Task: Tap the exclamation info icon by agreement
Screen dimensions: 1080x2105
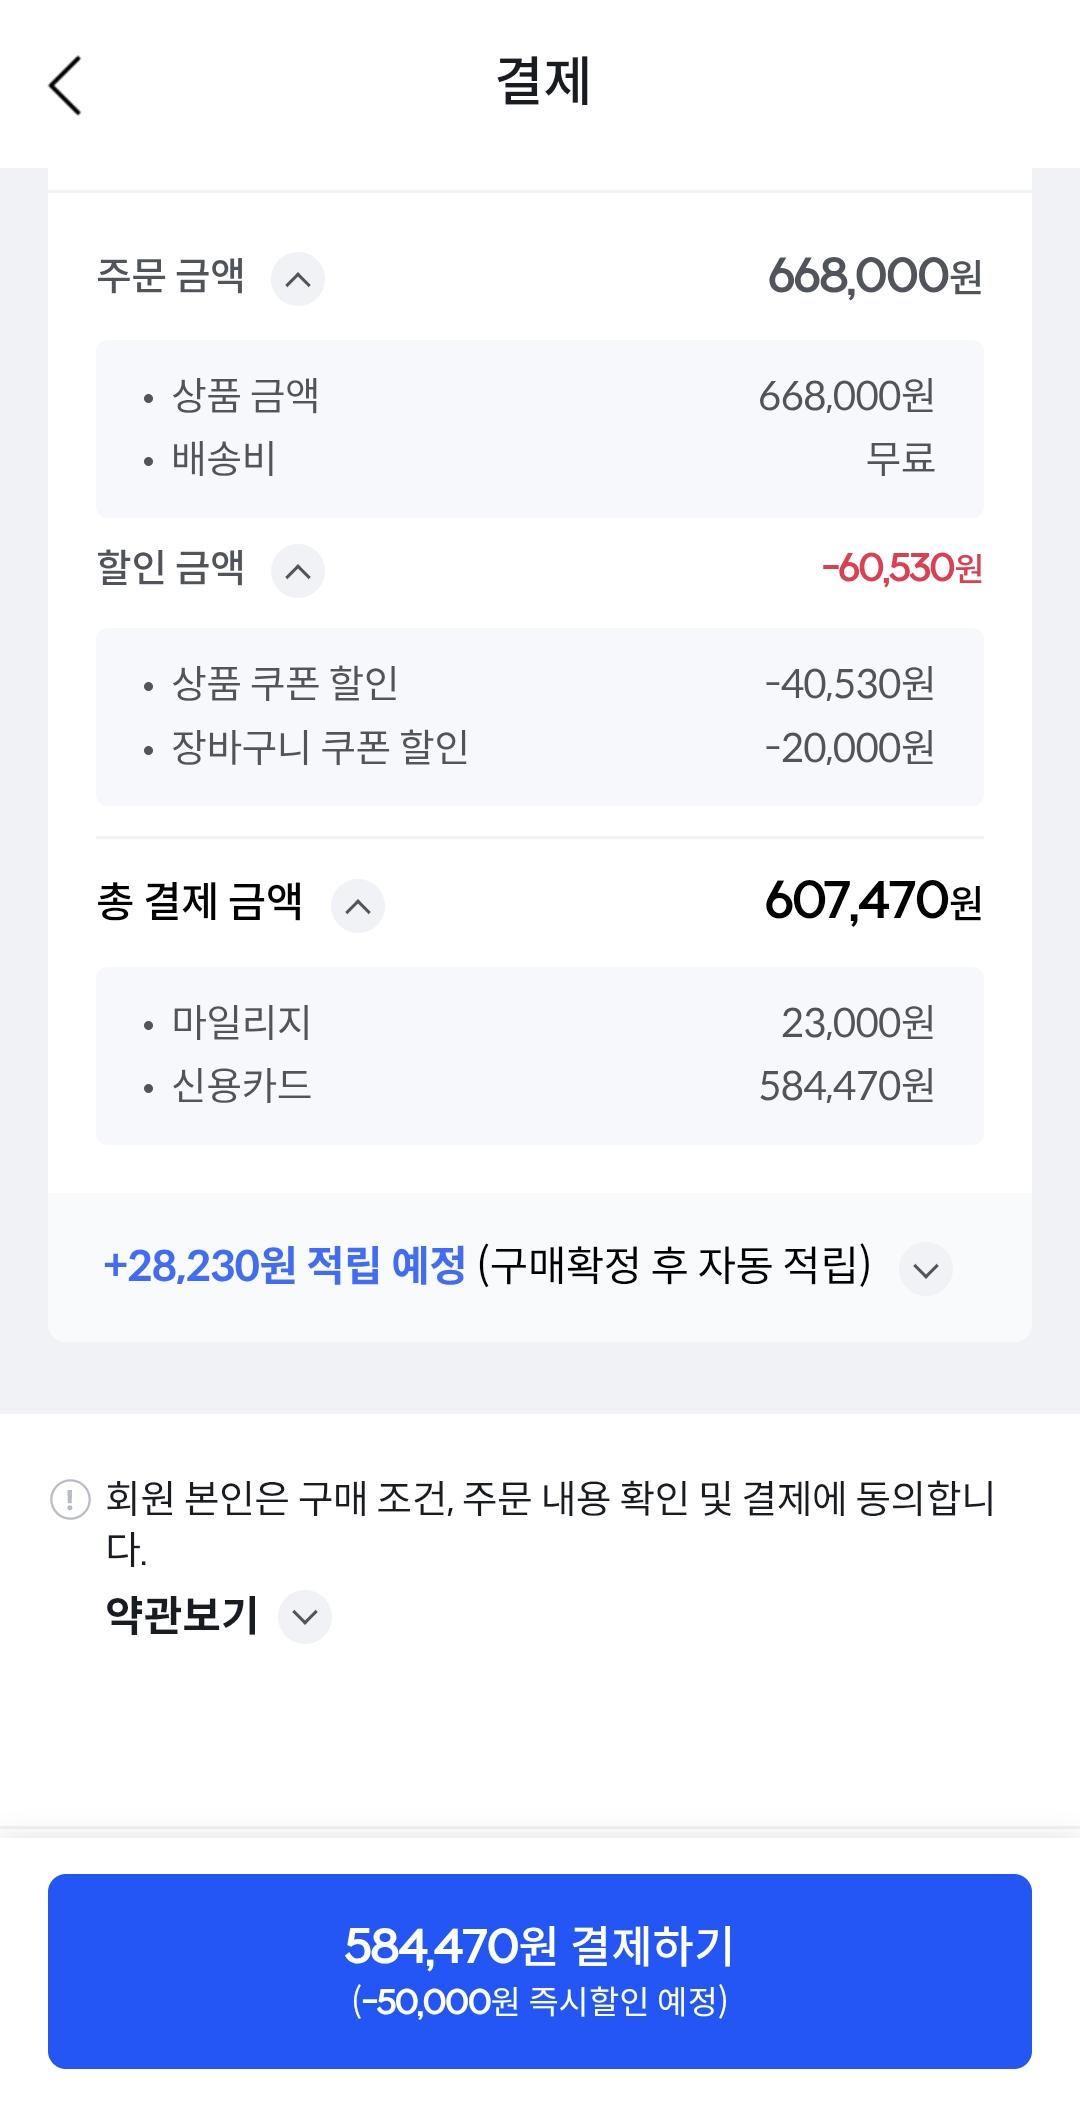Action: 70,1500
